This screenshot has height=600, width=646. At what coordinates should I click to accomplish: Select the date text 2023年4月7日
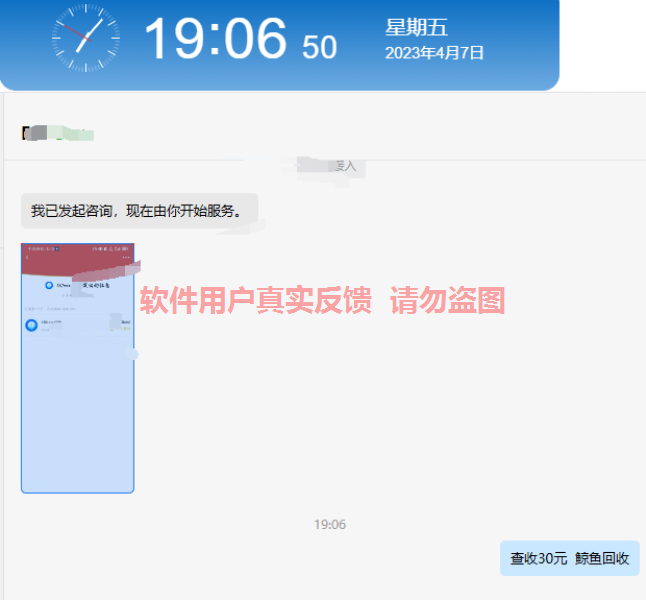tap(434, 53)
